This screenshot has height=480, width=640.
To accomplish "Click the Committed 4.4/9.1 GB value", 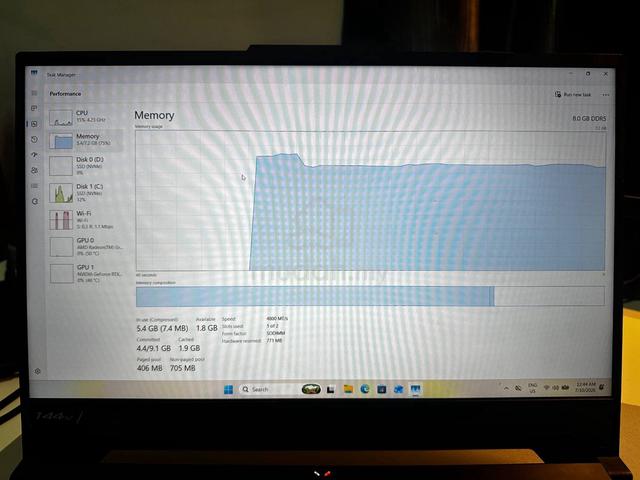I will point(153,348).
